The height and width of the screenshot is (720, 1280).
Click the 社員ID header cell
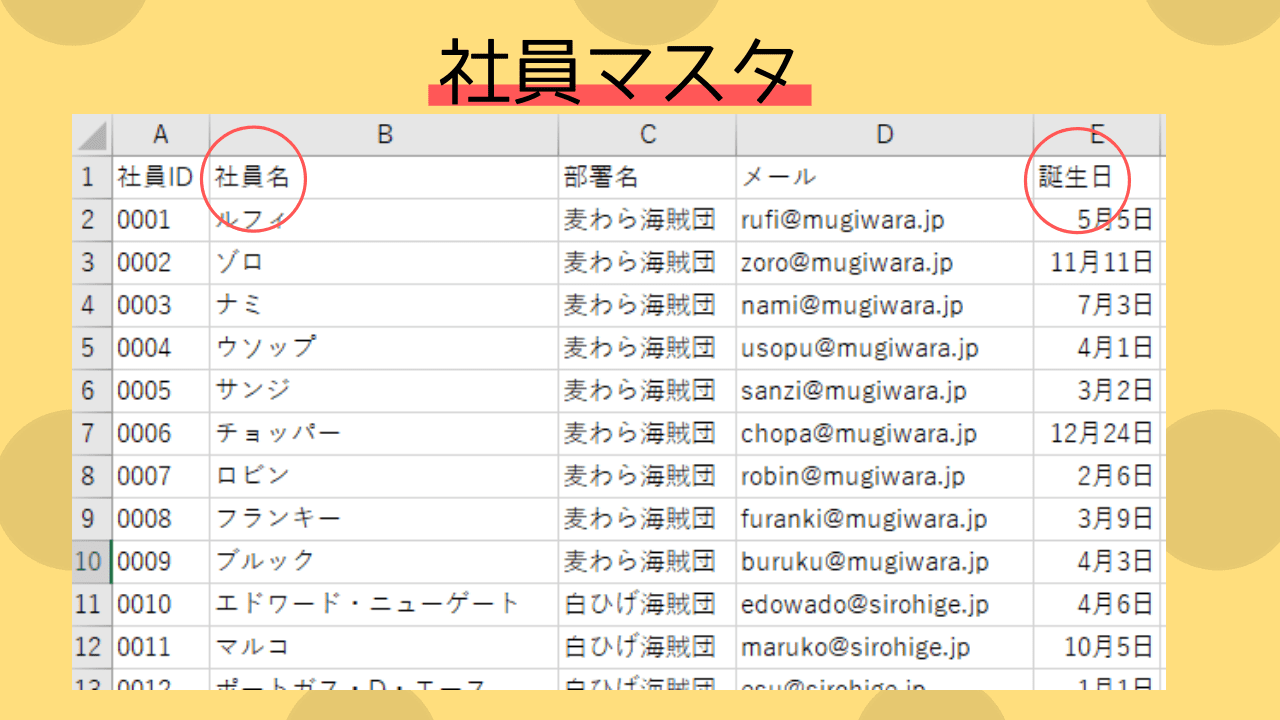(155, 178)
